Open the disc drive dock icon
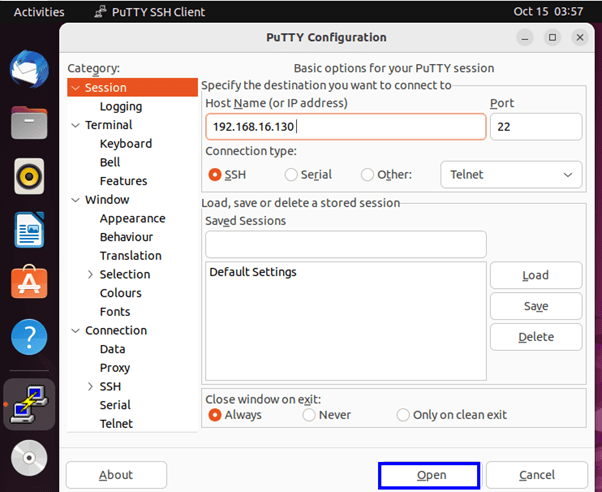The height and width of the screenshot is (492, 602). [x=29, y=458]
